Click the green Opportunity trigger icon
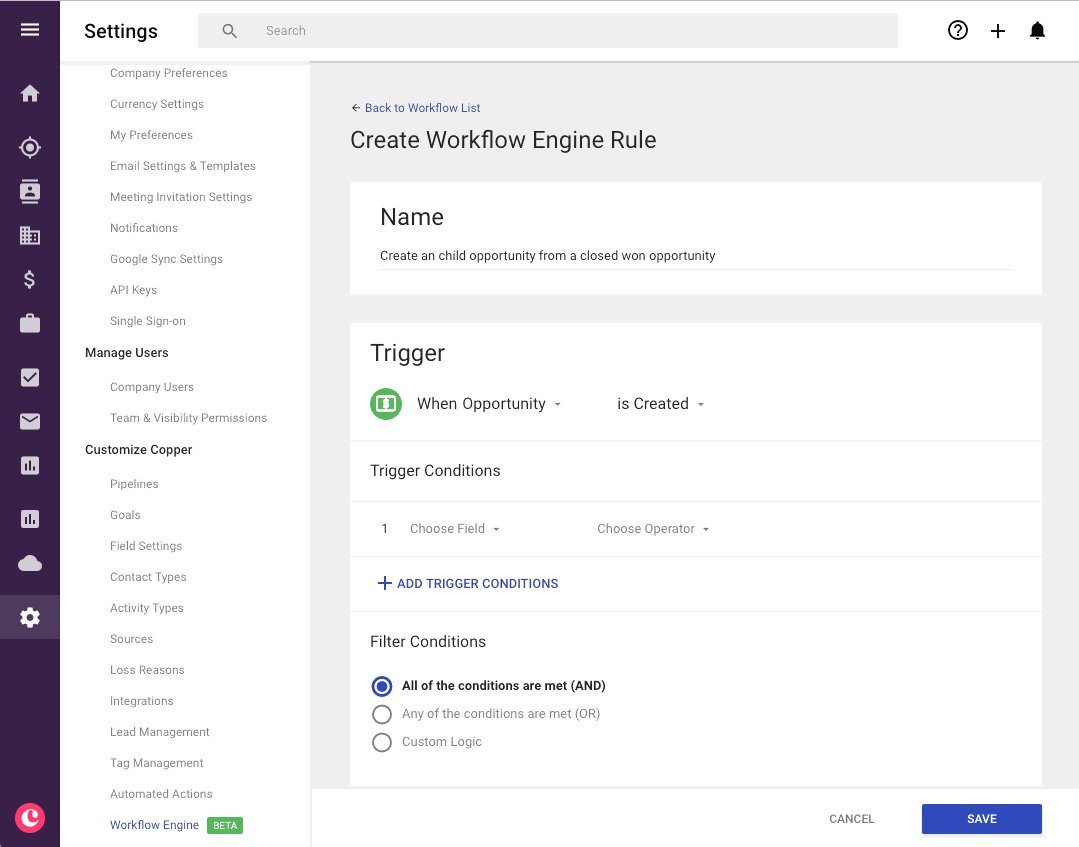 386,403
